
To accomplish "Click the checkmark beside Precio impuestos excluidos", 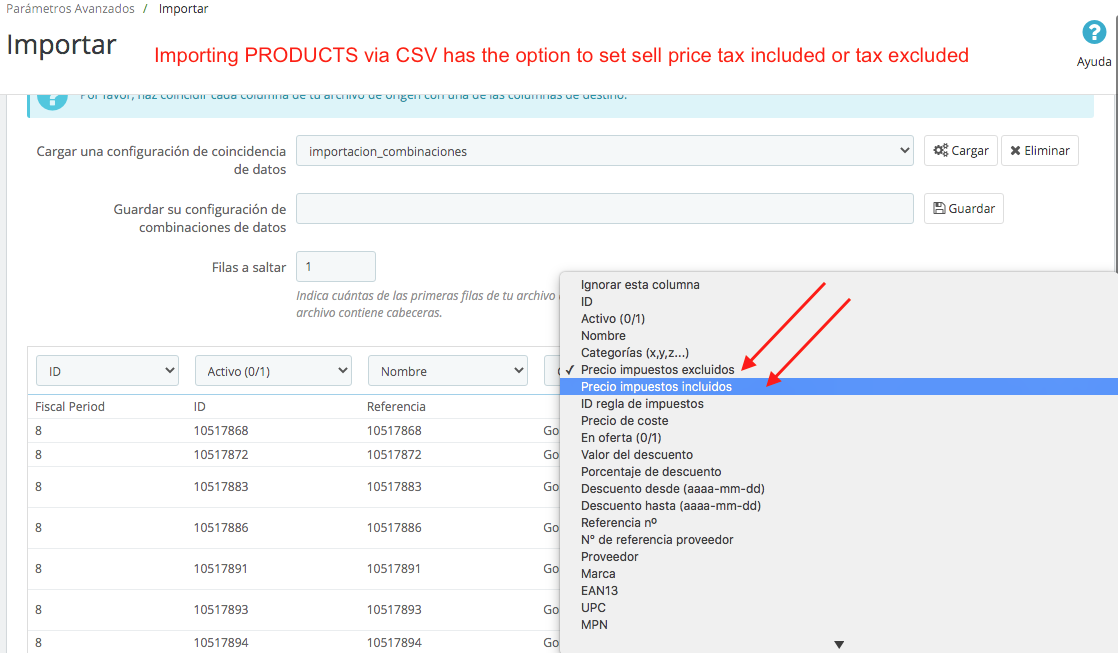I will [569, 369].
